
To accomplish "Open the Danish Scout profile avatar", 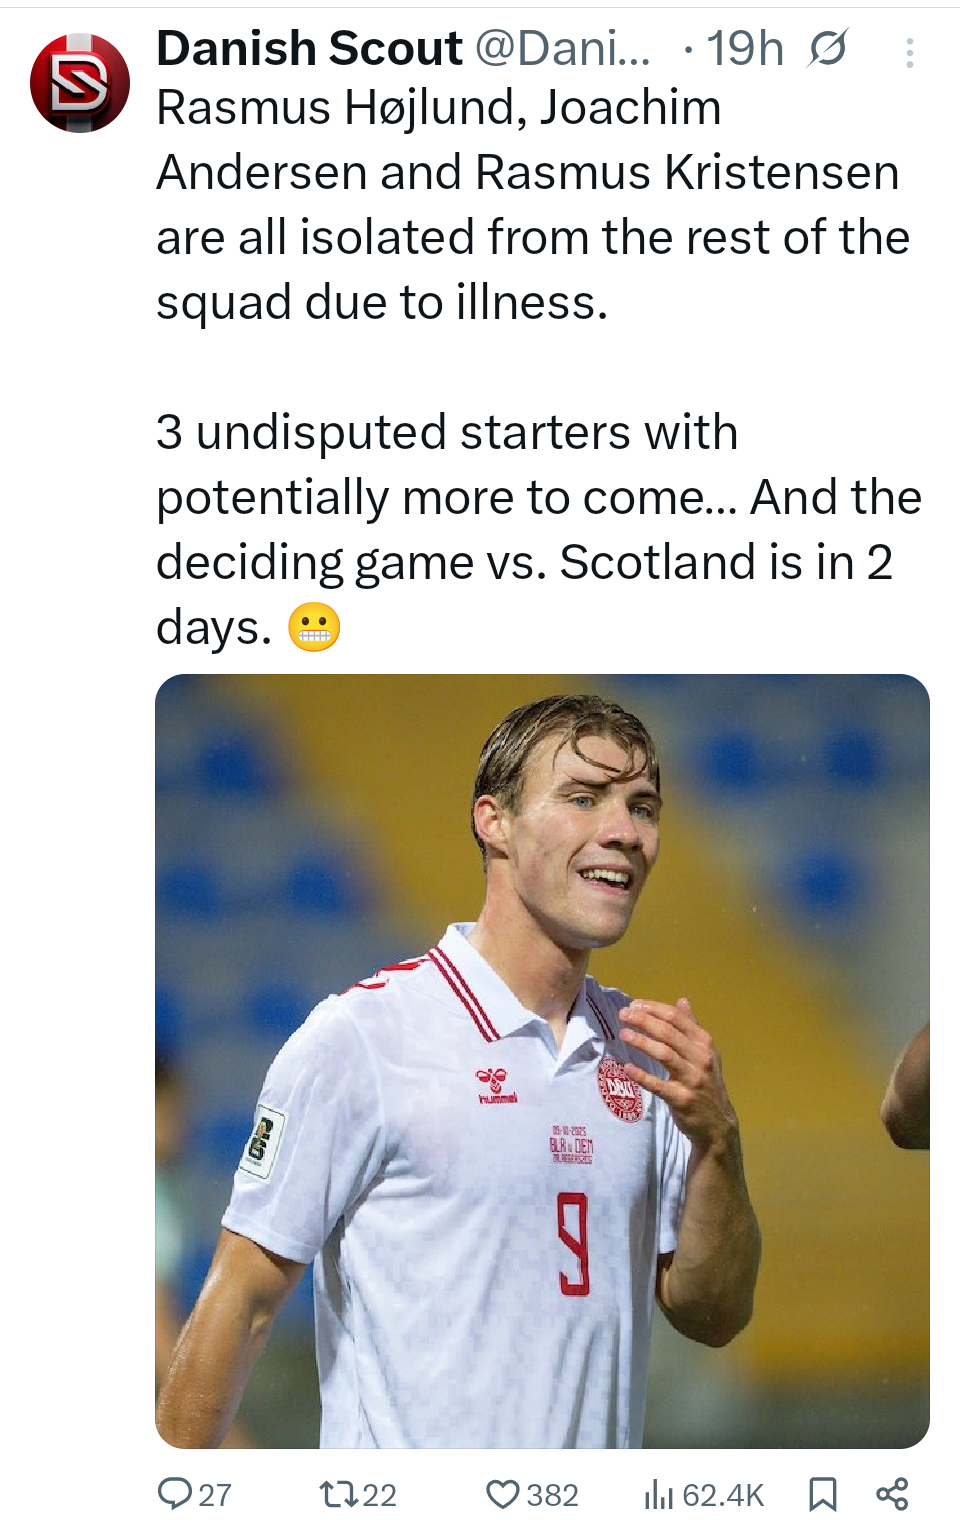I will pyautogui.click(x=80, y=83).
